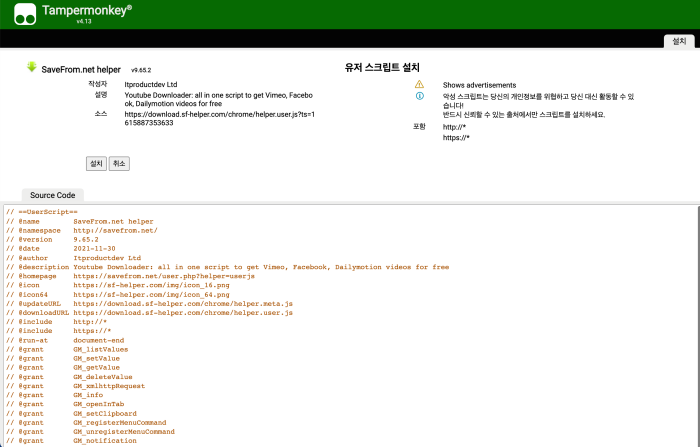The height and width of the screenshot is (447, 700).
Task: Click the v9.65.2 version label
Action: (x=141, y=70)
